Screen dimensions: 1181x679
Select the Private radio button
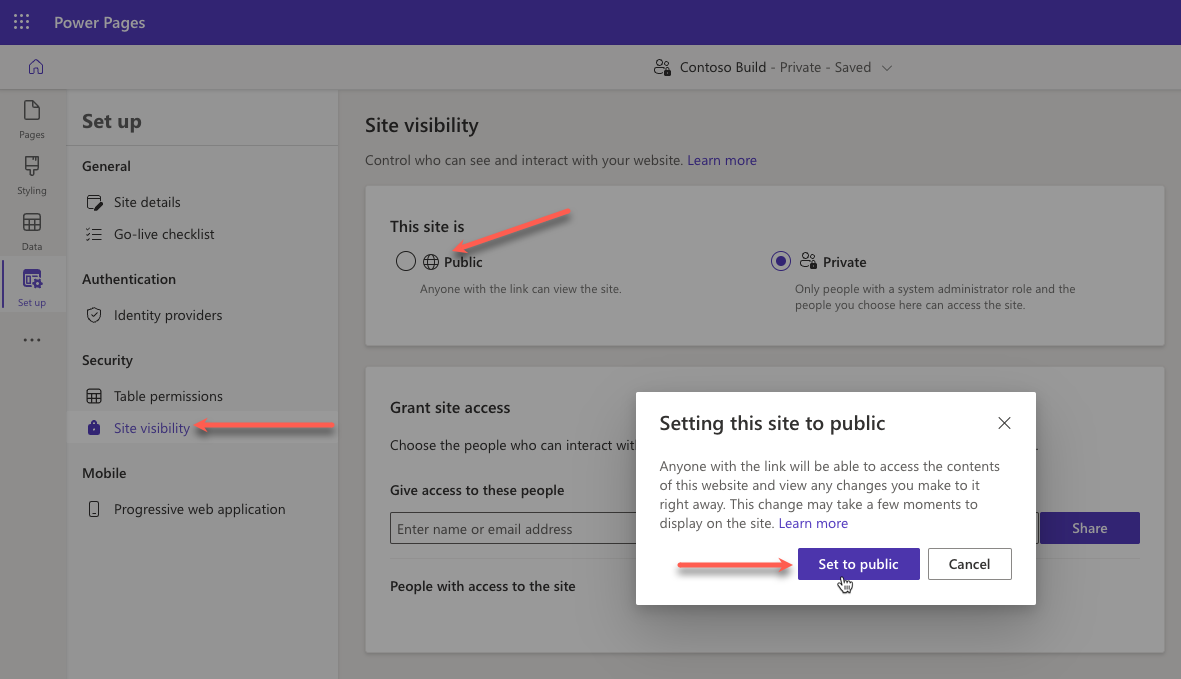(x=780, y=260)
